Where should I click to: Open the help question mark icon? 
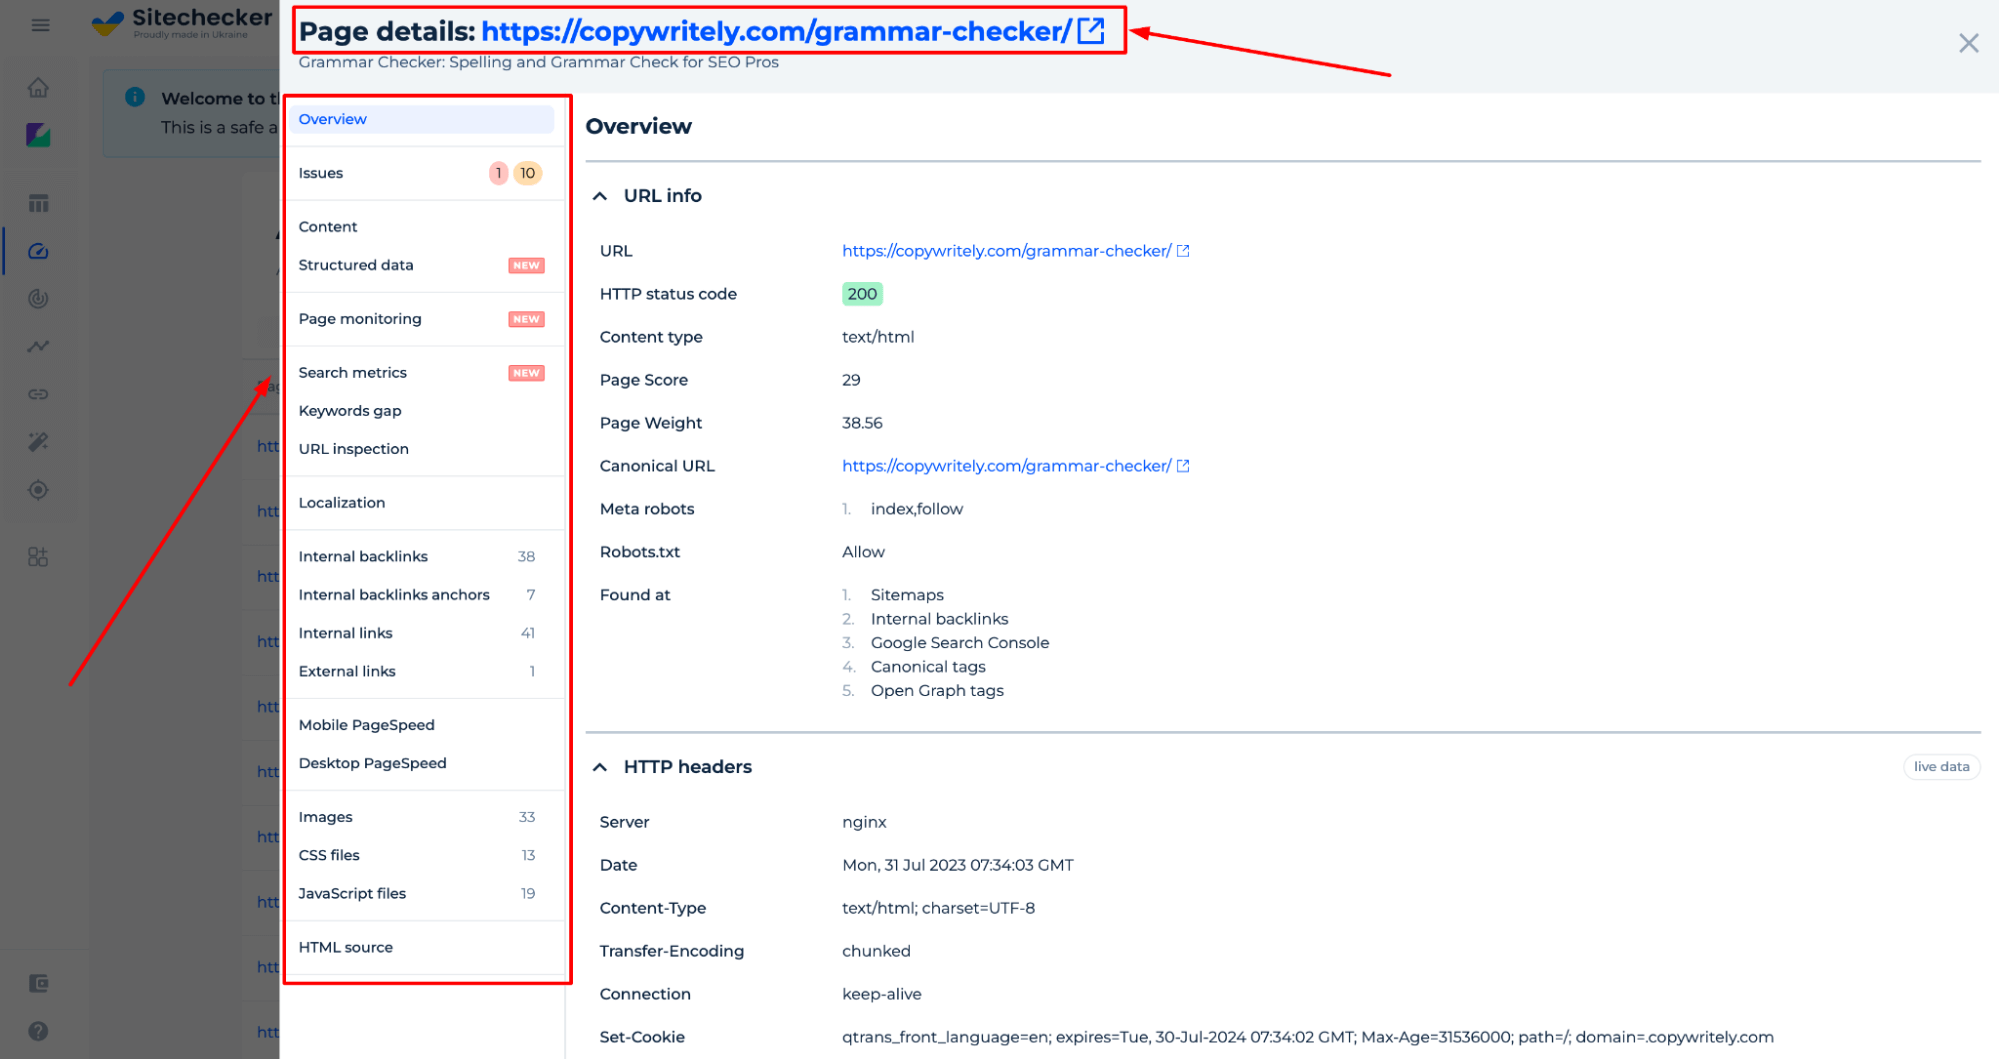[38, 1031]
